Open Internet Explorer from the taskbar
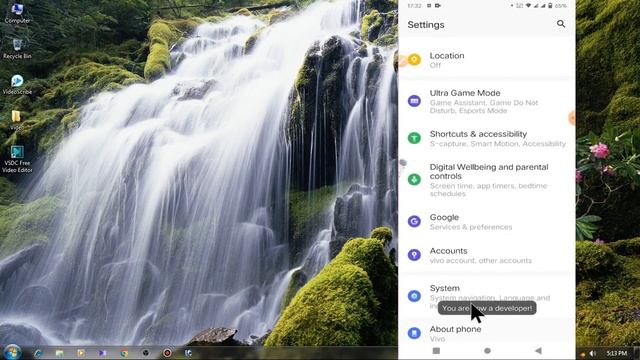The image size is (640, 360). 38,353
